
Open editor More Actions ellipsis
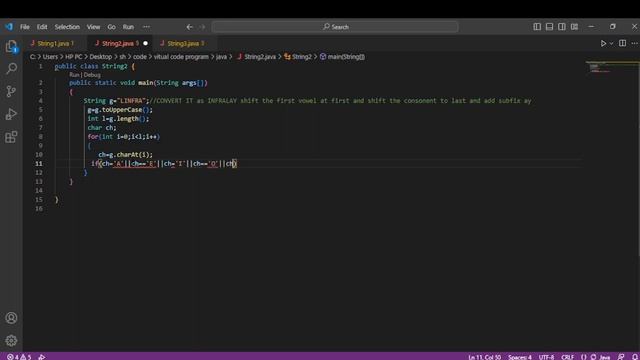634,43
